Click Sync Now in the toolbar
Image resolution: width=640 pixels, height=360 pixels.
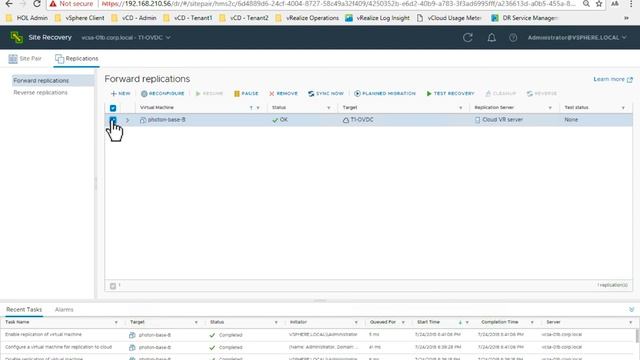326,93
